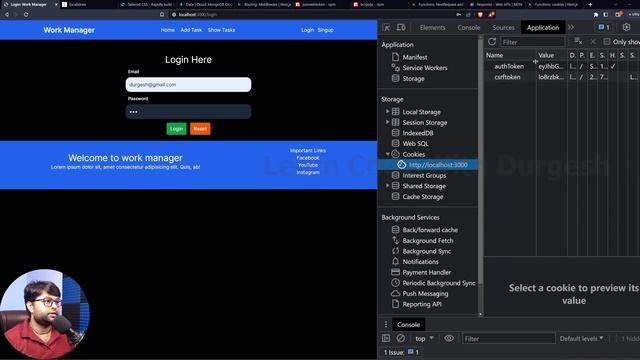Clear all cookies icon

coord(578,42)
